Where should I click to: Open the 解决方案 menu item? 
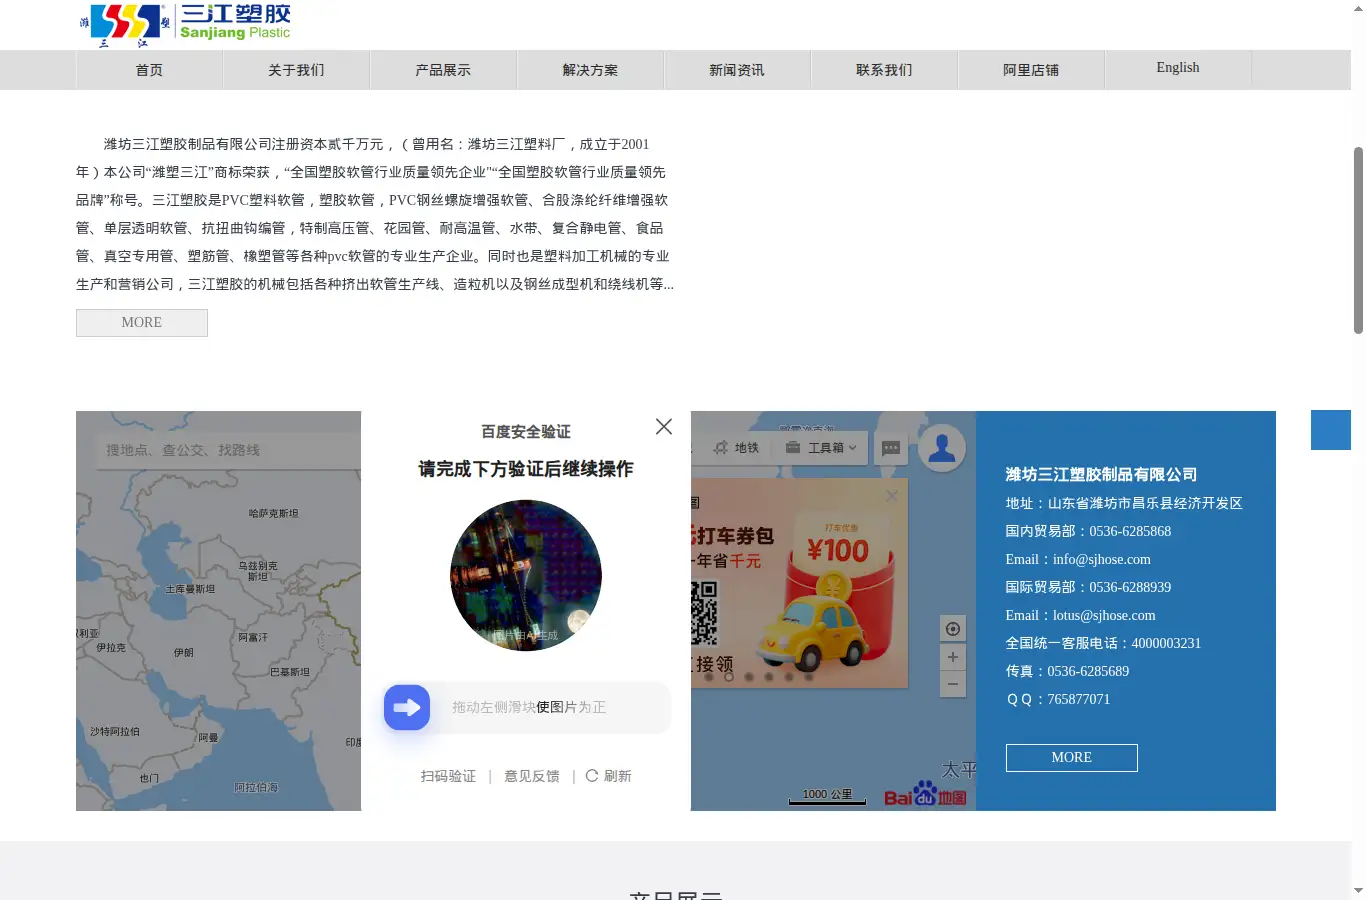point(590,70)
